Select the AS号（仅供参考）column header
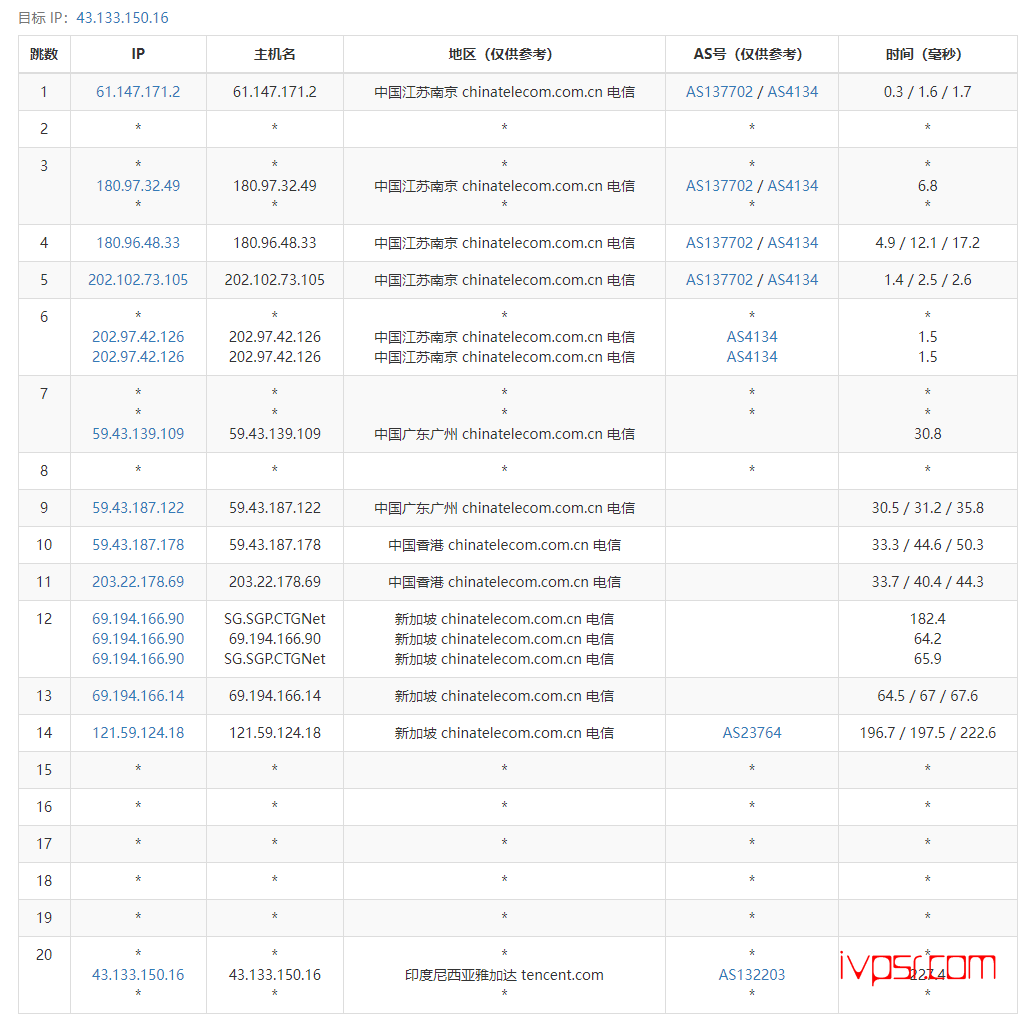1030x1022 pixels. 752,55
